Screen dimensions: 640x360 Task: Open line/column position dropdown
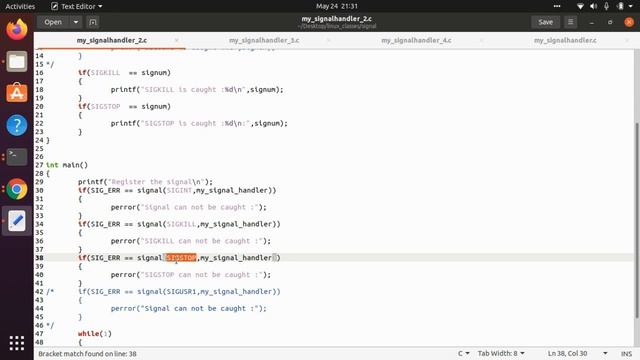605,353
